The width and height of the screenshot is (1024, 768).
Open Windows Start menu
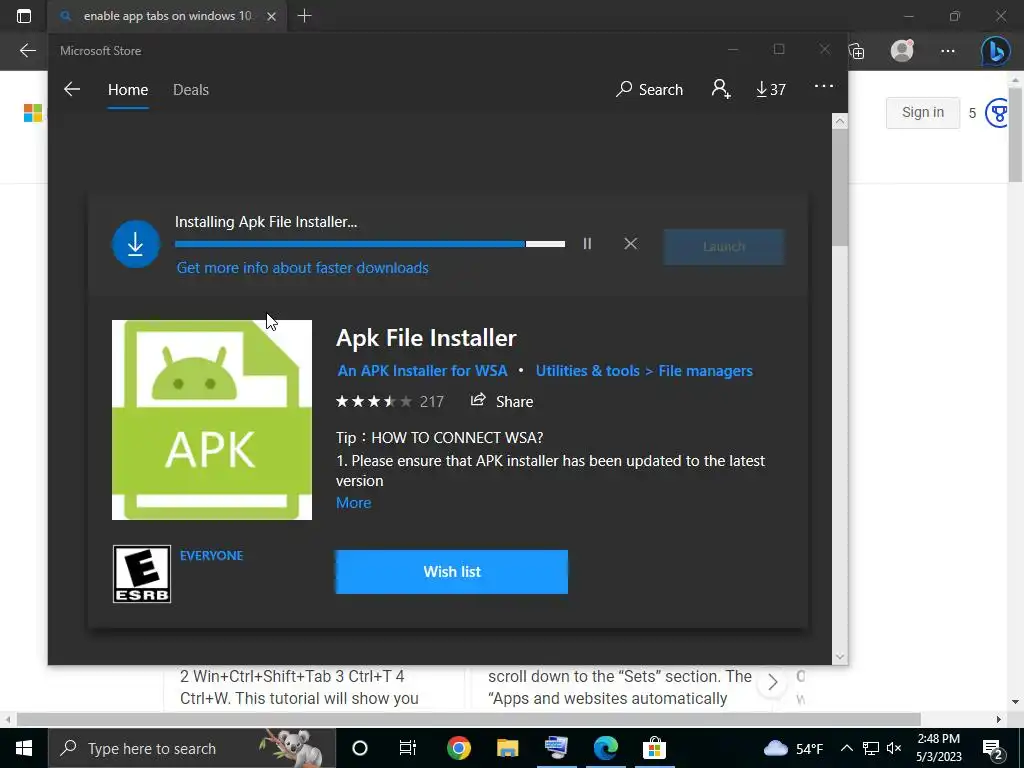tap(24, 748)
